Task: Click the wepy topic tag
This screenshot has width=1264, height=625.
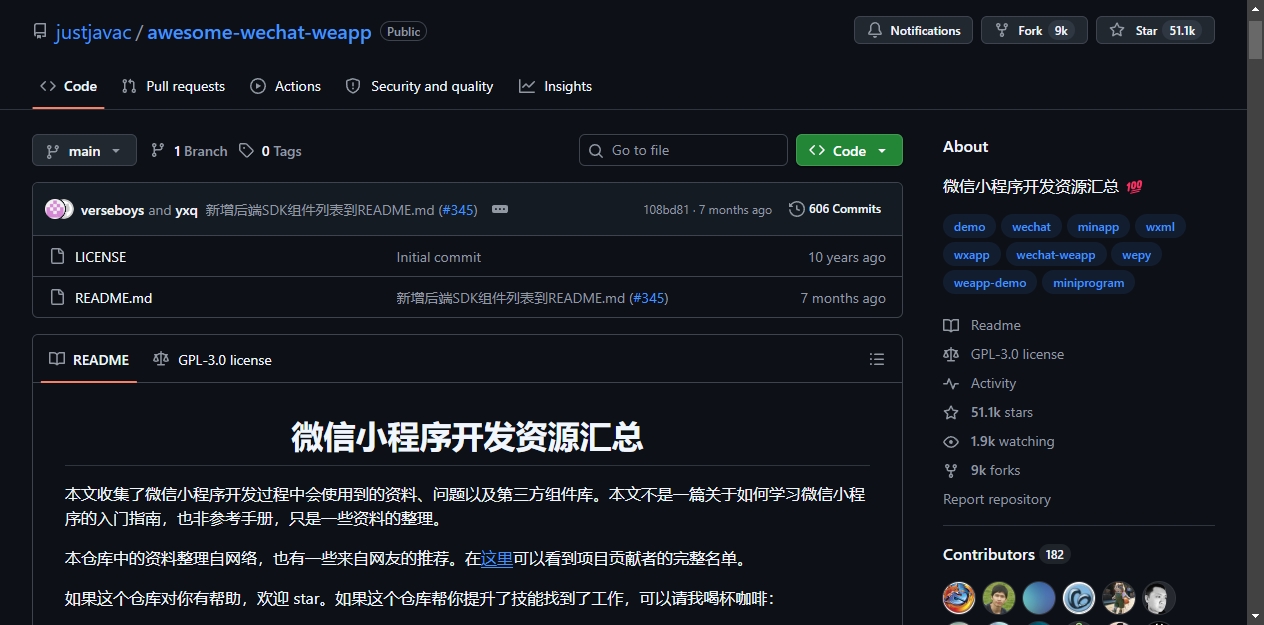Action: point(1136,255)
